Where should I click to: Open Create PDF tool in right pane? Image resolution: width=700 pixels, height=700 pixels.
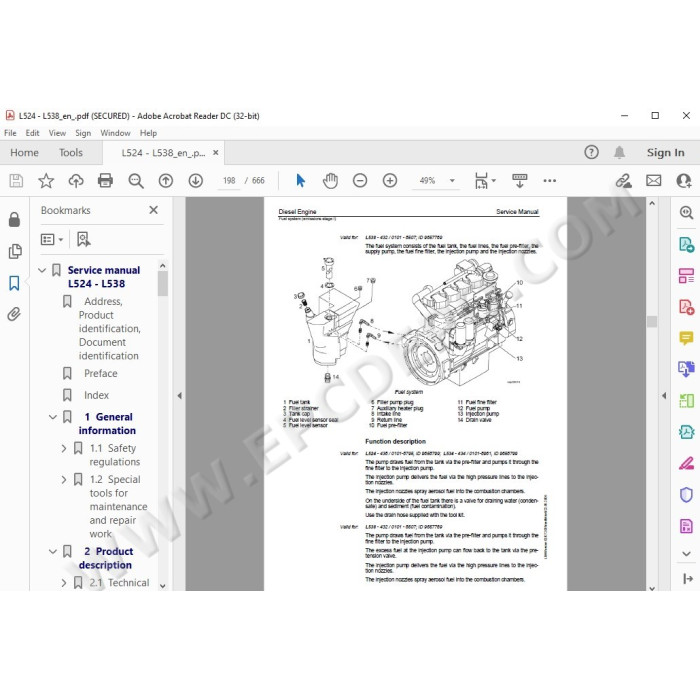coord(686,307)
